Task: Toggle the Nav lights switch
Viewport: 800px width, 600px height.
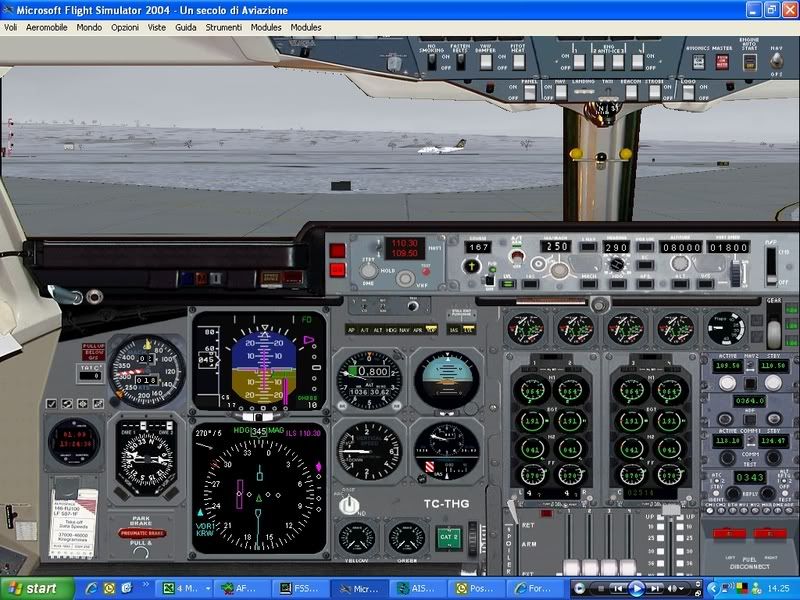Action: point(561,92)
